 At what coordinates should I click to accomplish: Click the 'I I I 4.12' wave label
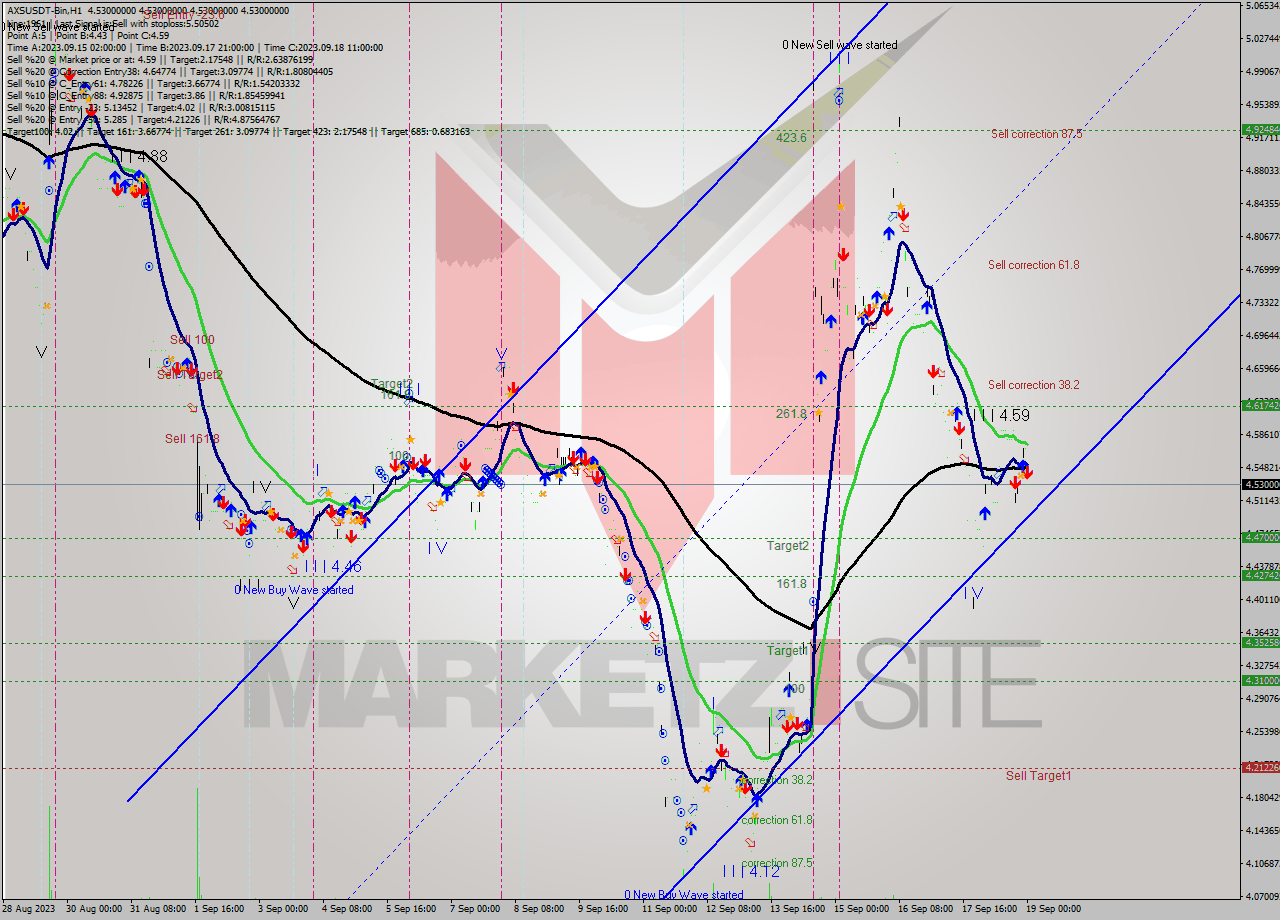(750, 872)
